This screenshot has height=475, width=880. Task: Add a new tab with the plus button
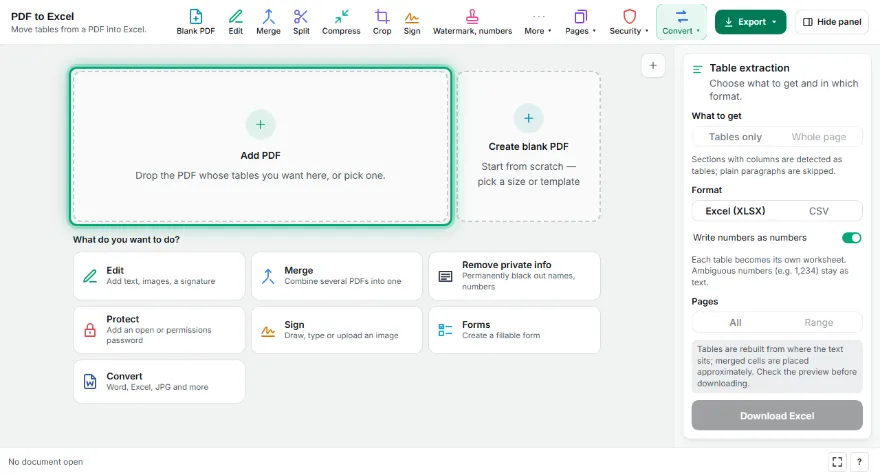tap(653, 66)
